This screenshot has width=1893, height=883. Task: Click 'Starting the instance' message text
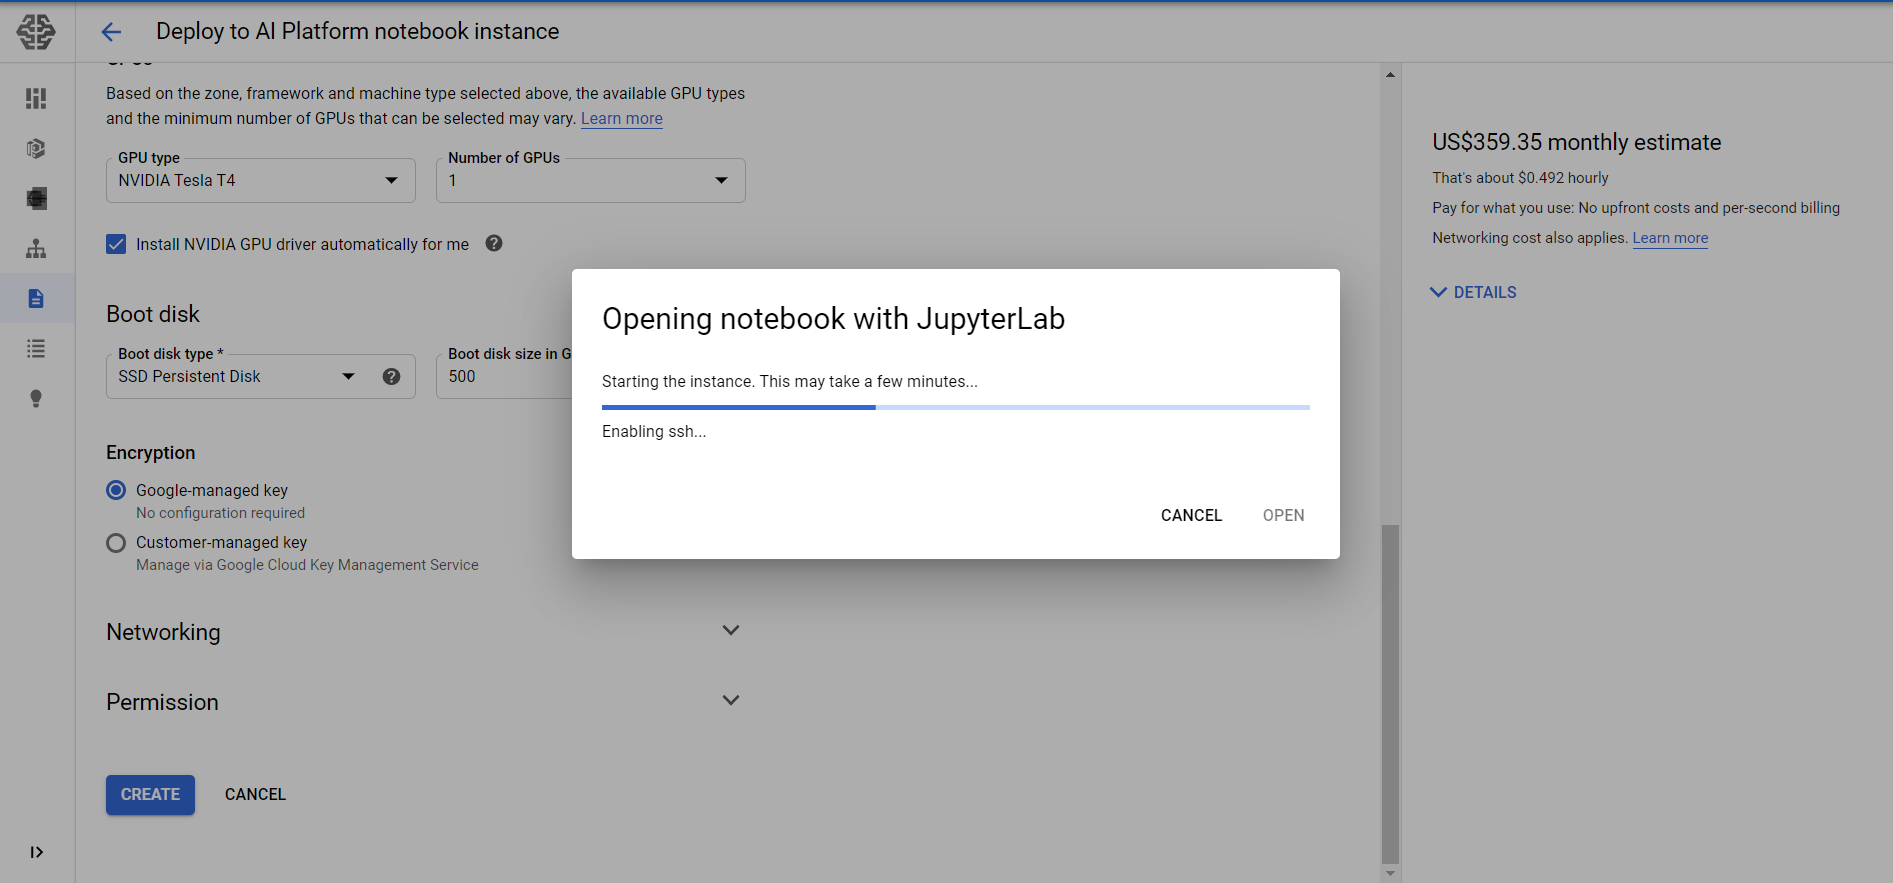pyautogui.click(x=790, y=381)
